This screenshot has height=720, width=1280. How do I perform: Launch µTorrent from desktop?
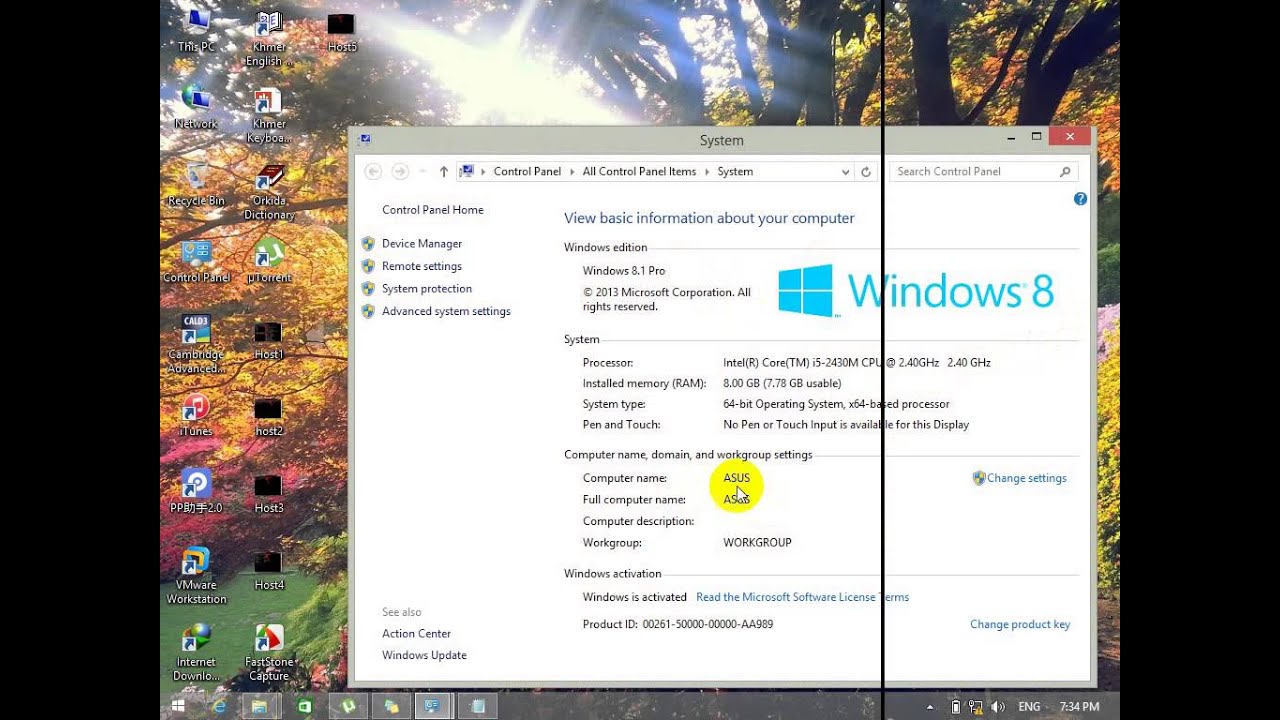pos(268,262)
